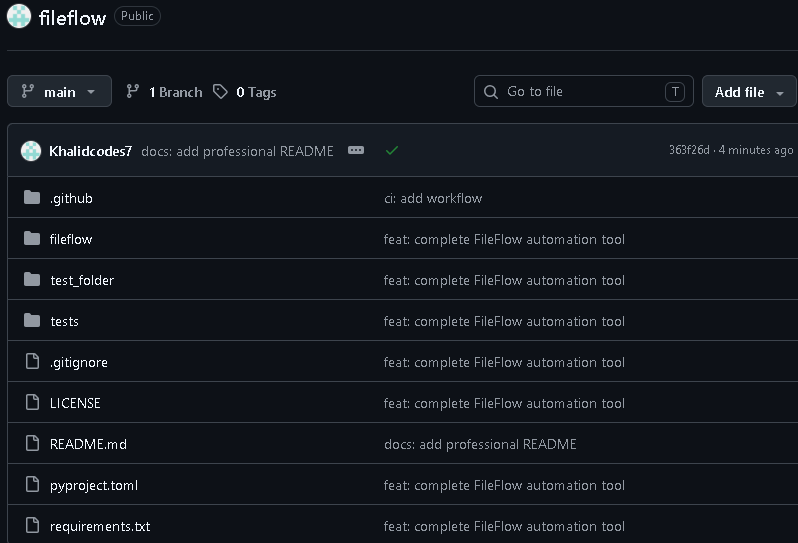
Task: Open the commit message in .gitignore row
Action: [x=504, y=362]
